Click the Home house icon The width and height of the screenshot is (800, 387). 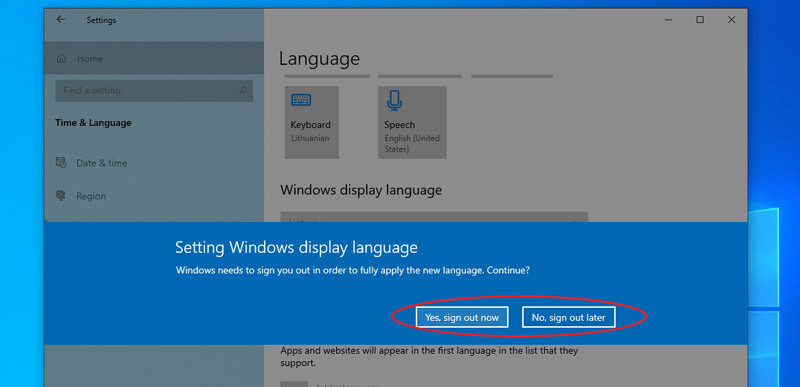[61, 59]
